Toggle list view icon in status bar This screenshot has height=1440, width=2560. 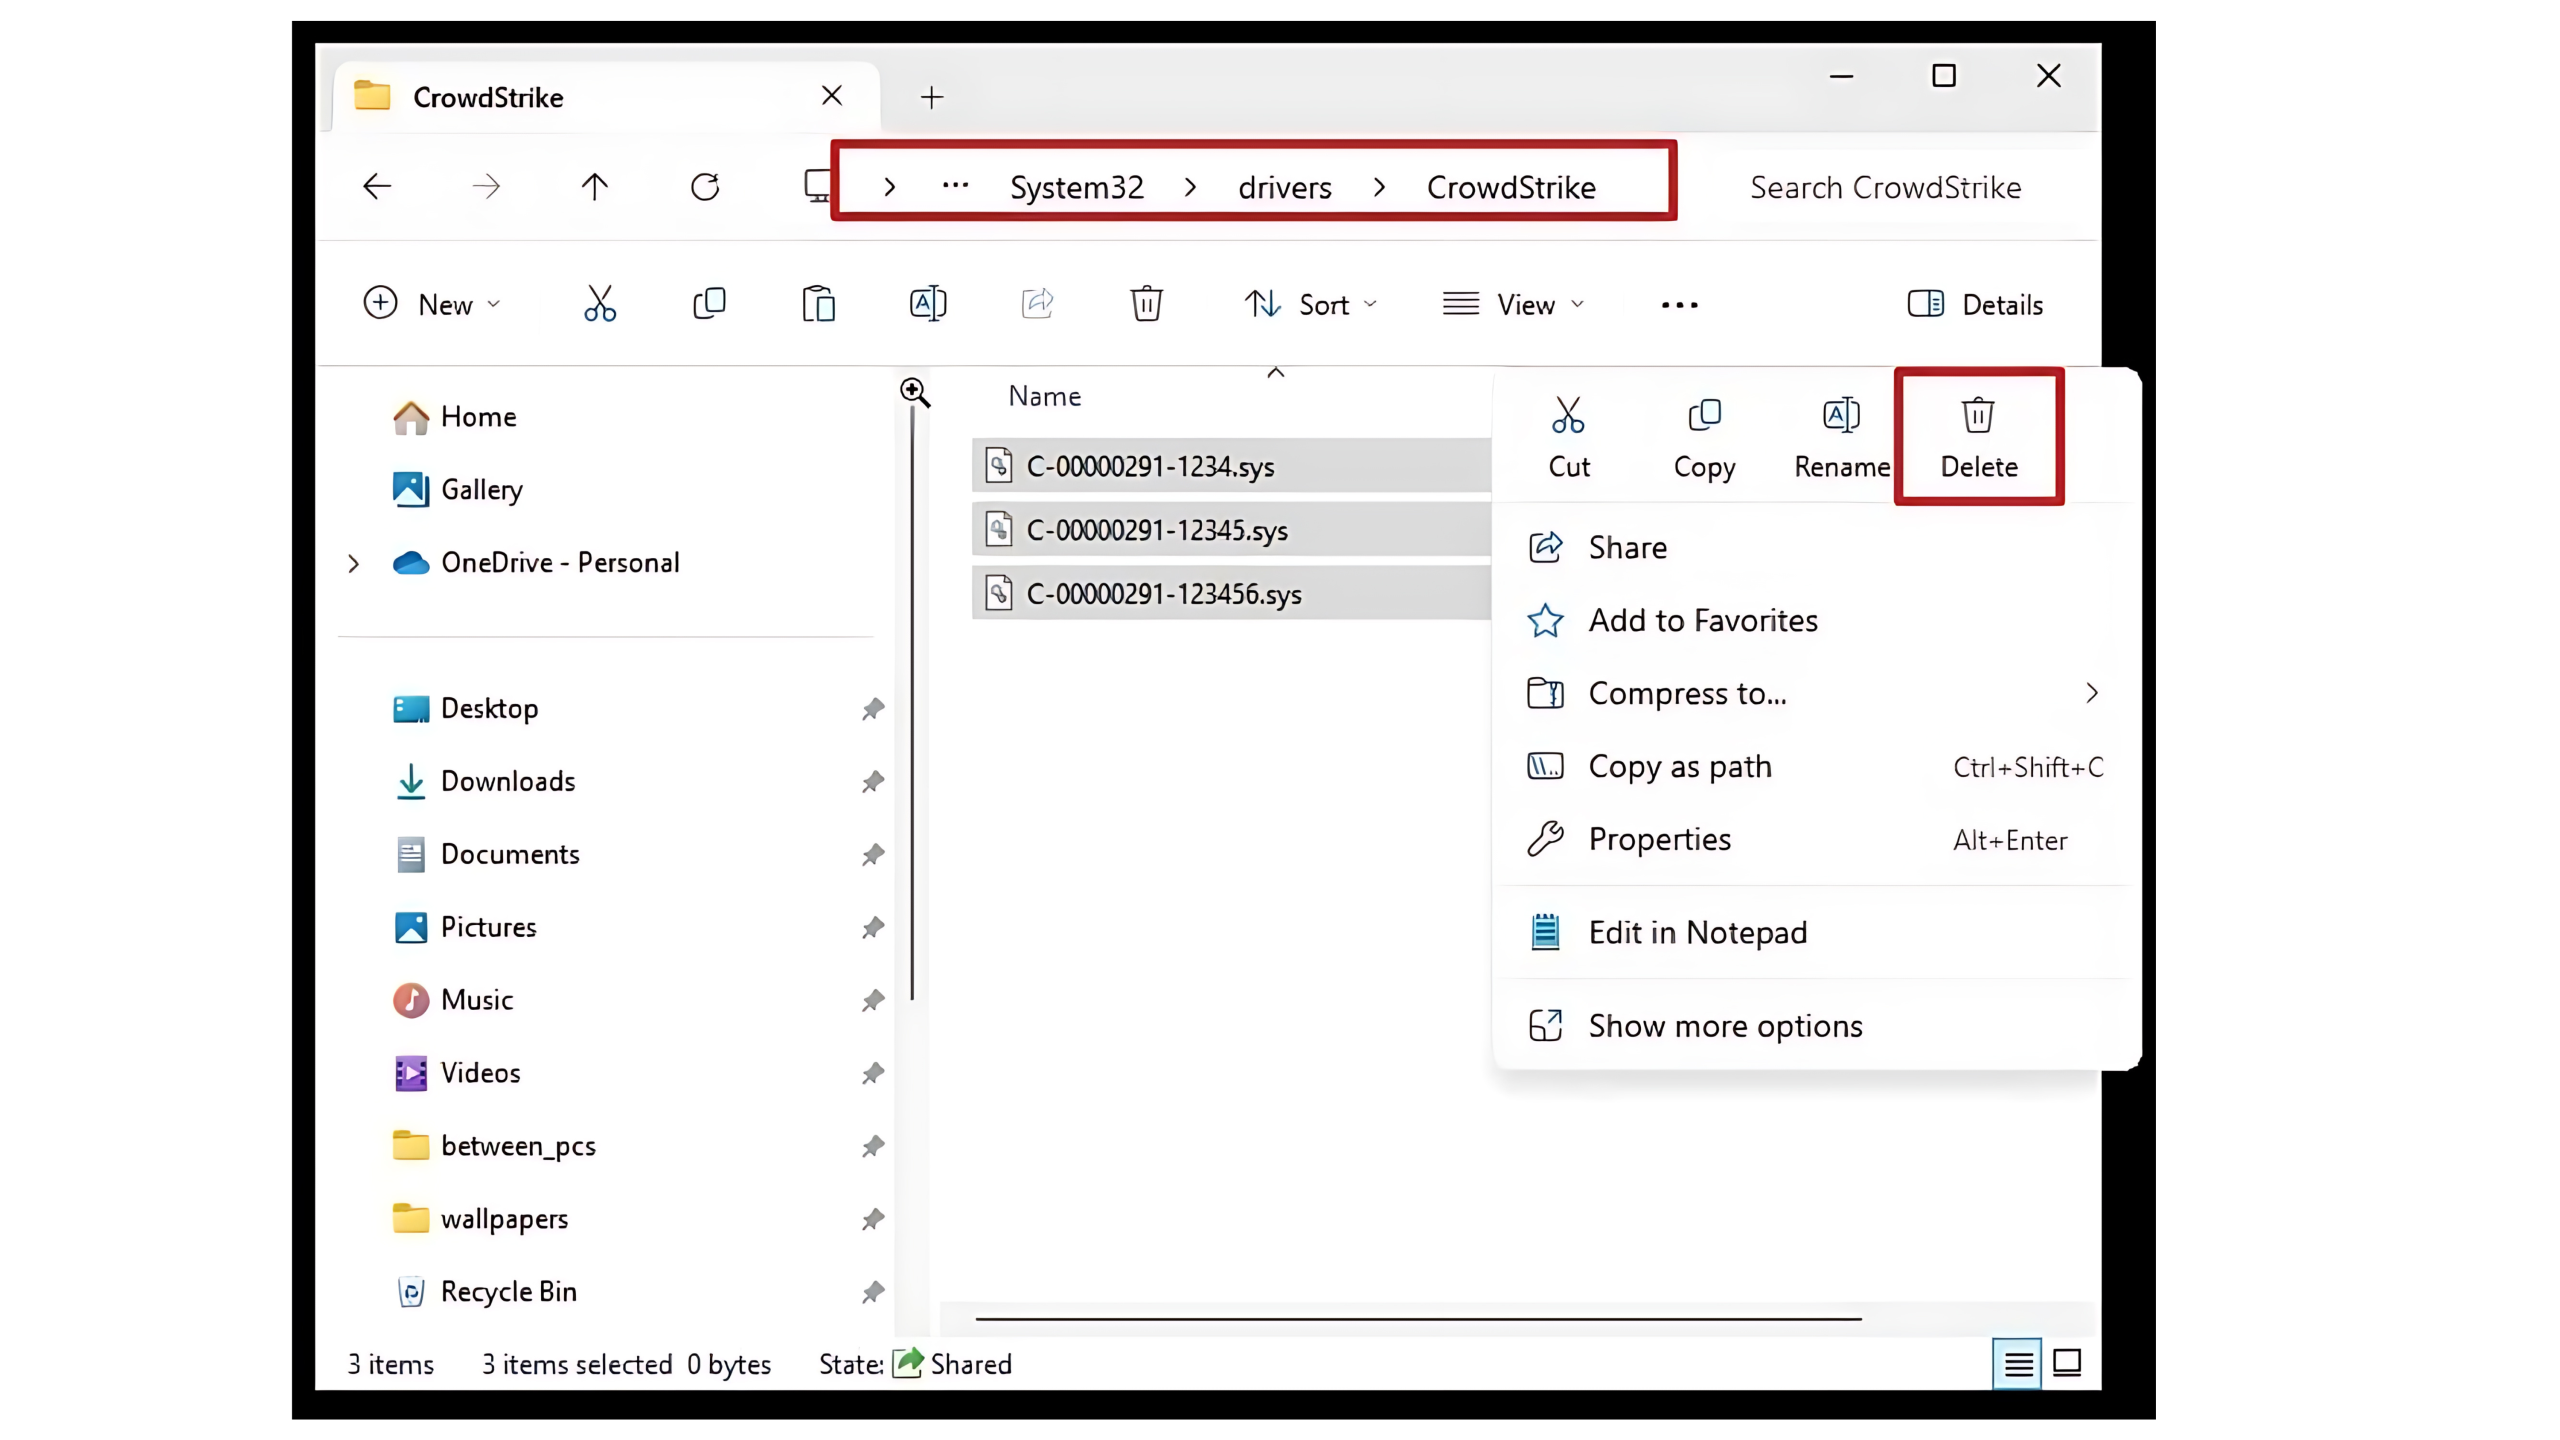coord(2018,1363)
